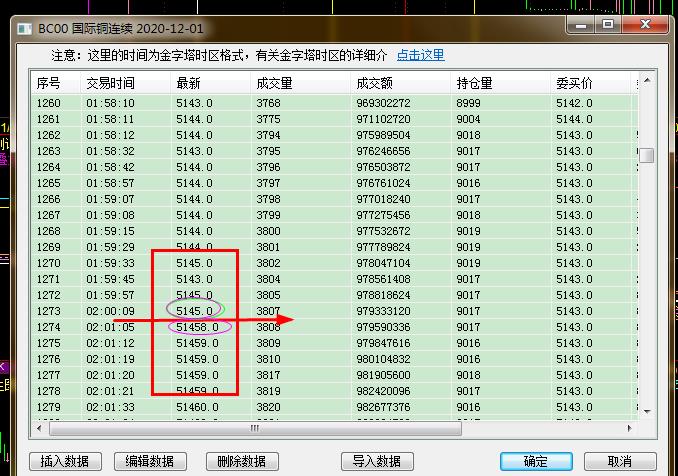The image size is (678, 476).
Task: Select price cell 51460.0
Action: [x=197, y=407]
